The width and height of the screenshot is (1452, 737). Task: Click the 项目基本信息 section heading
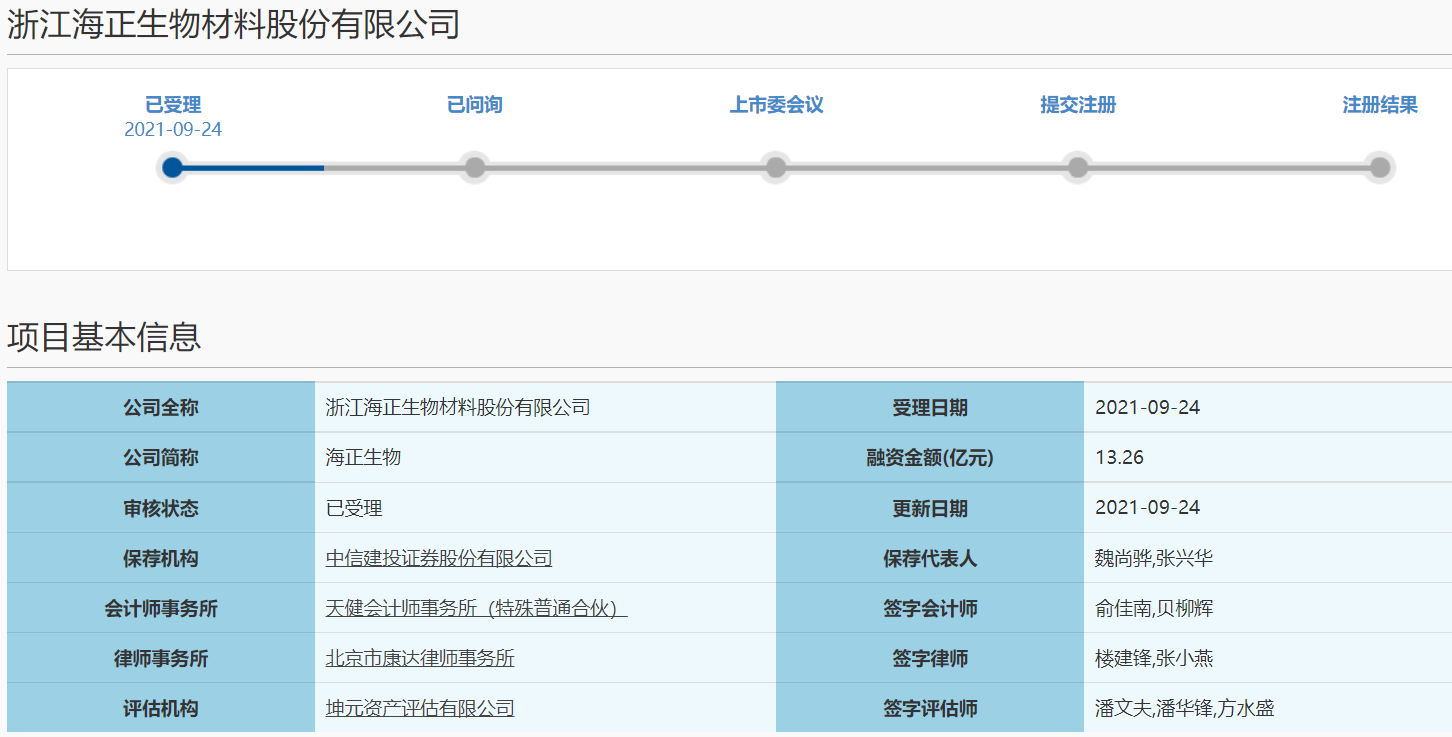(x=104, y=337)
